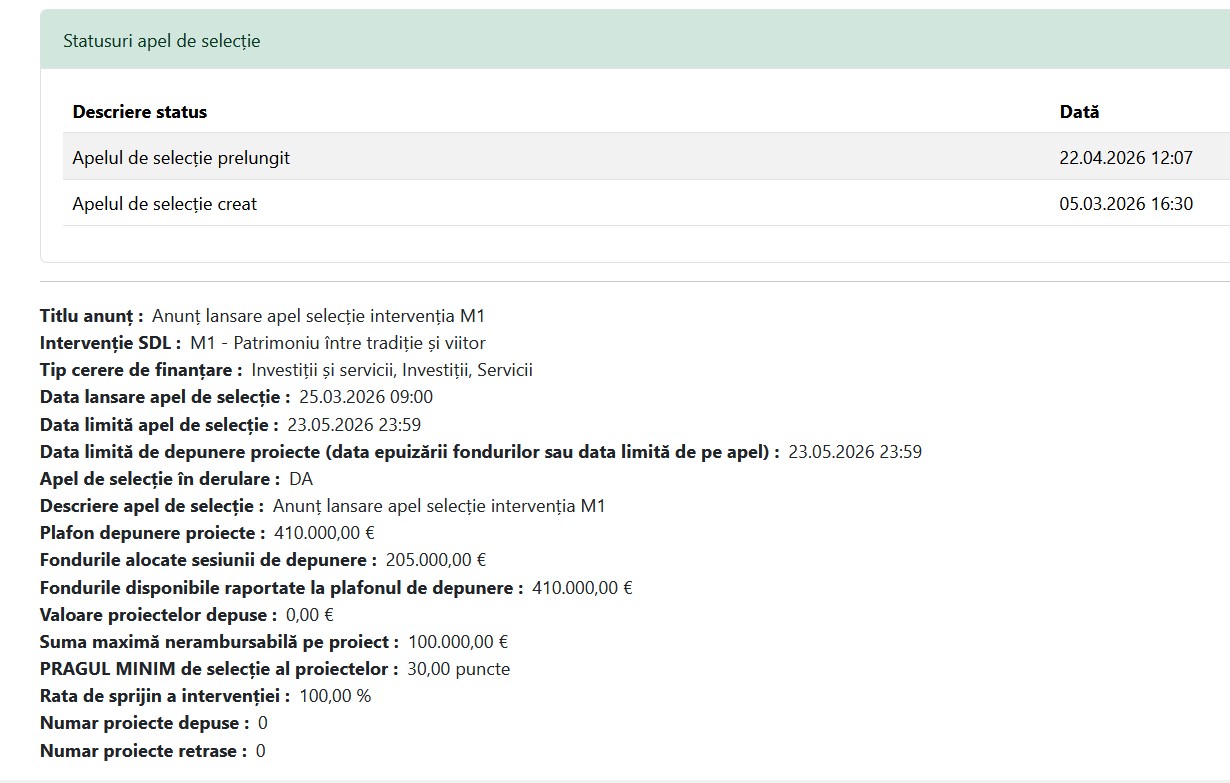Click the 'Plafon depunere proiecte' label
Viewport: 1230px width, 783px height.
153,533
